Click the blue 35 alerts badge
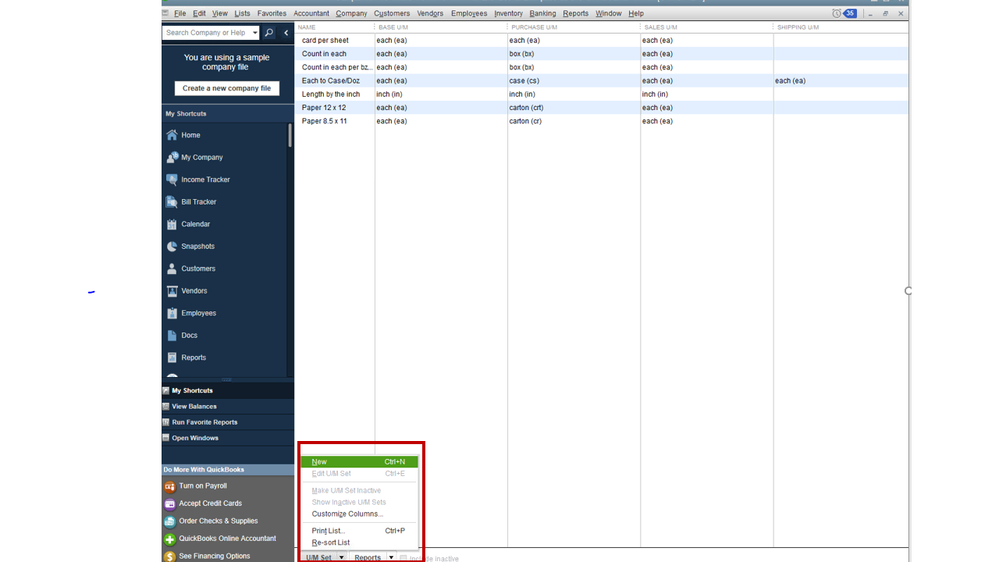 pos(850,13)
